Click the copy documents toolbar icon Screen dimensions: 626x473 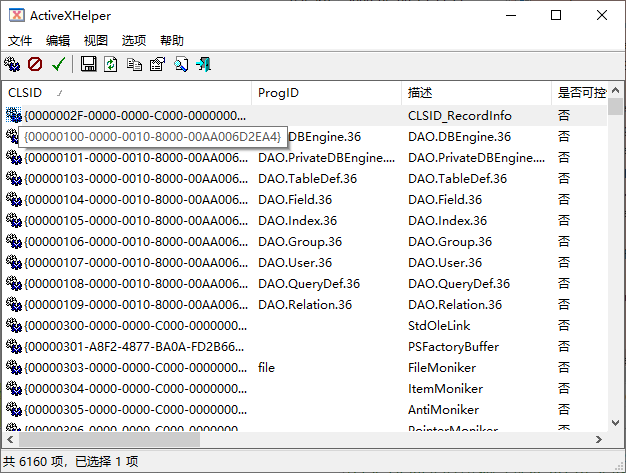(x=134, y=65)
